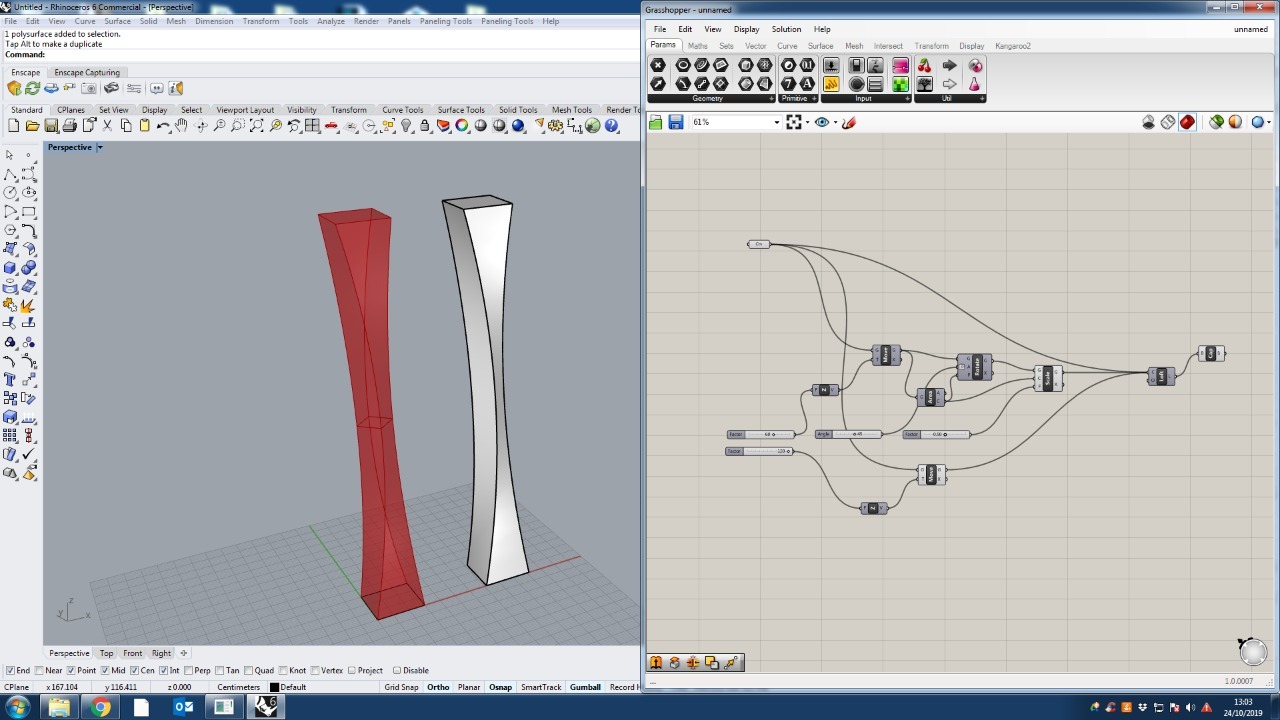
Task: Click the Grasshopper Point parameter icon
Action: 657,65
